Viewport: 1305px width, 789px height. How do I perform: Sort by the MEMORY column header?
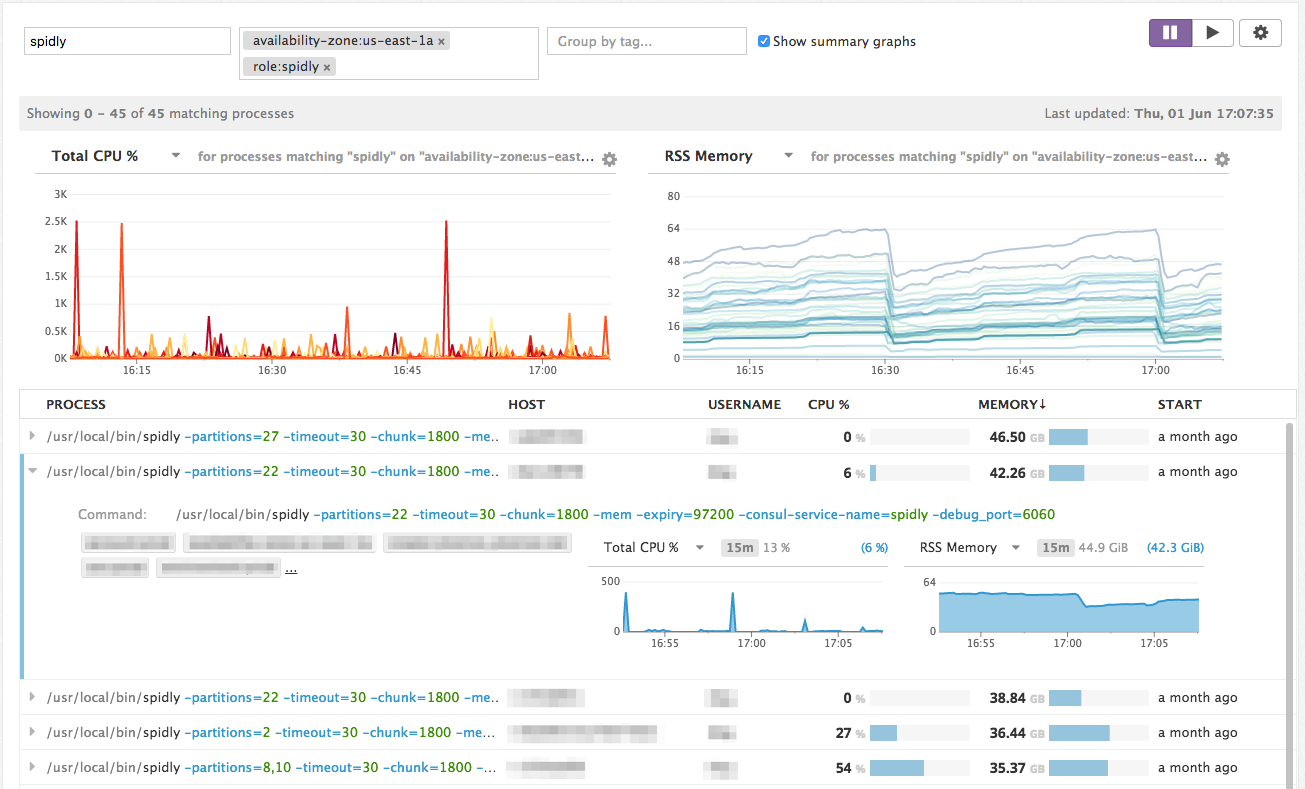pyautogui.click(x=1011, y=405)
